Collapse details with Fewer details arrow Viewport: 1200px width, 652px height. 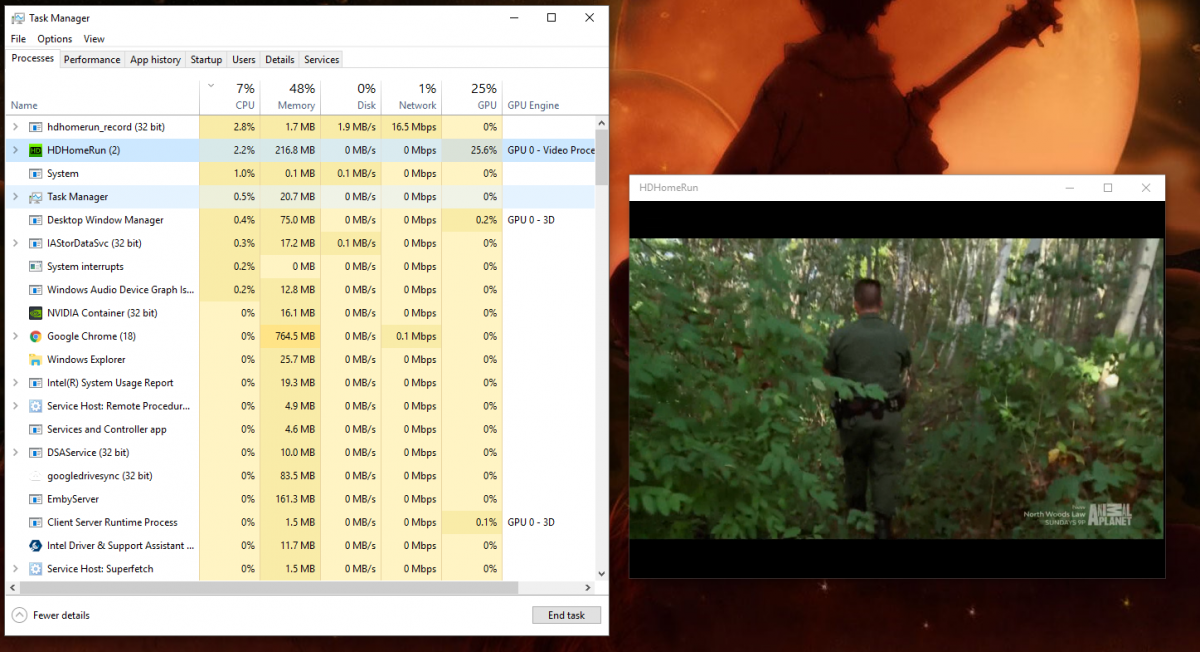click(19, 615)
